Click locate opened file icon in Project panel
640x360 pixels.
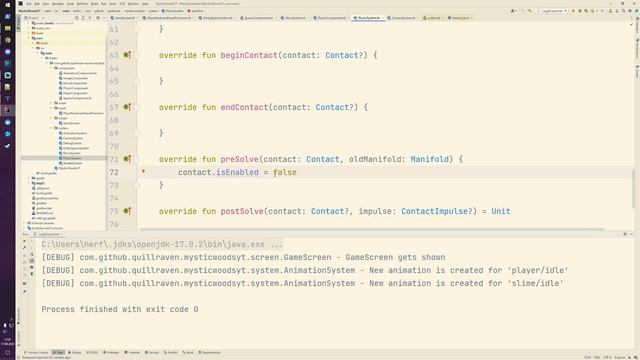coord(77,18)
